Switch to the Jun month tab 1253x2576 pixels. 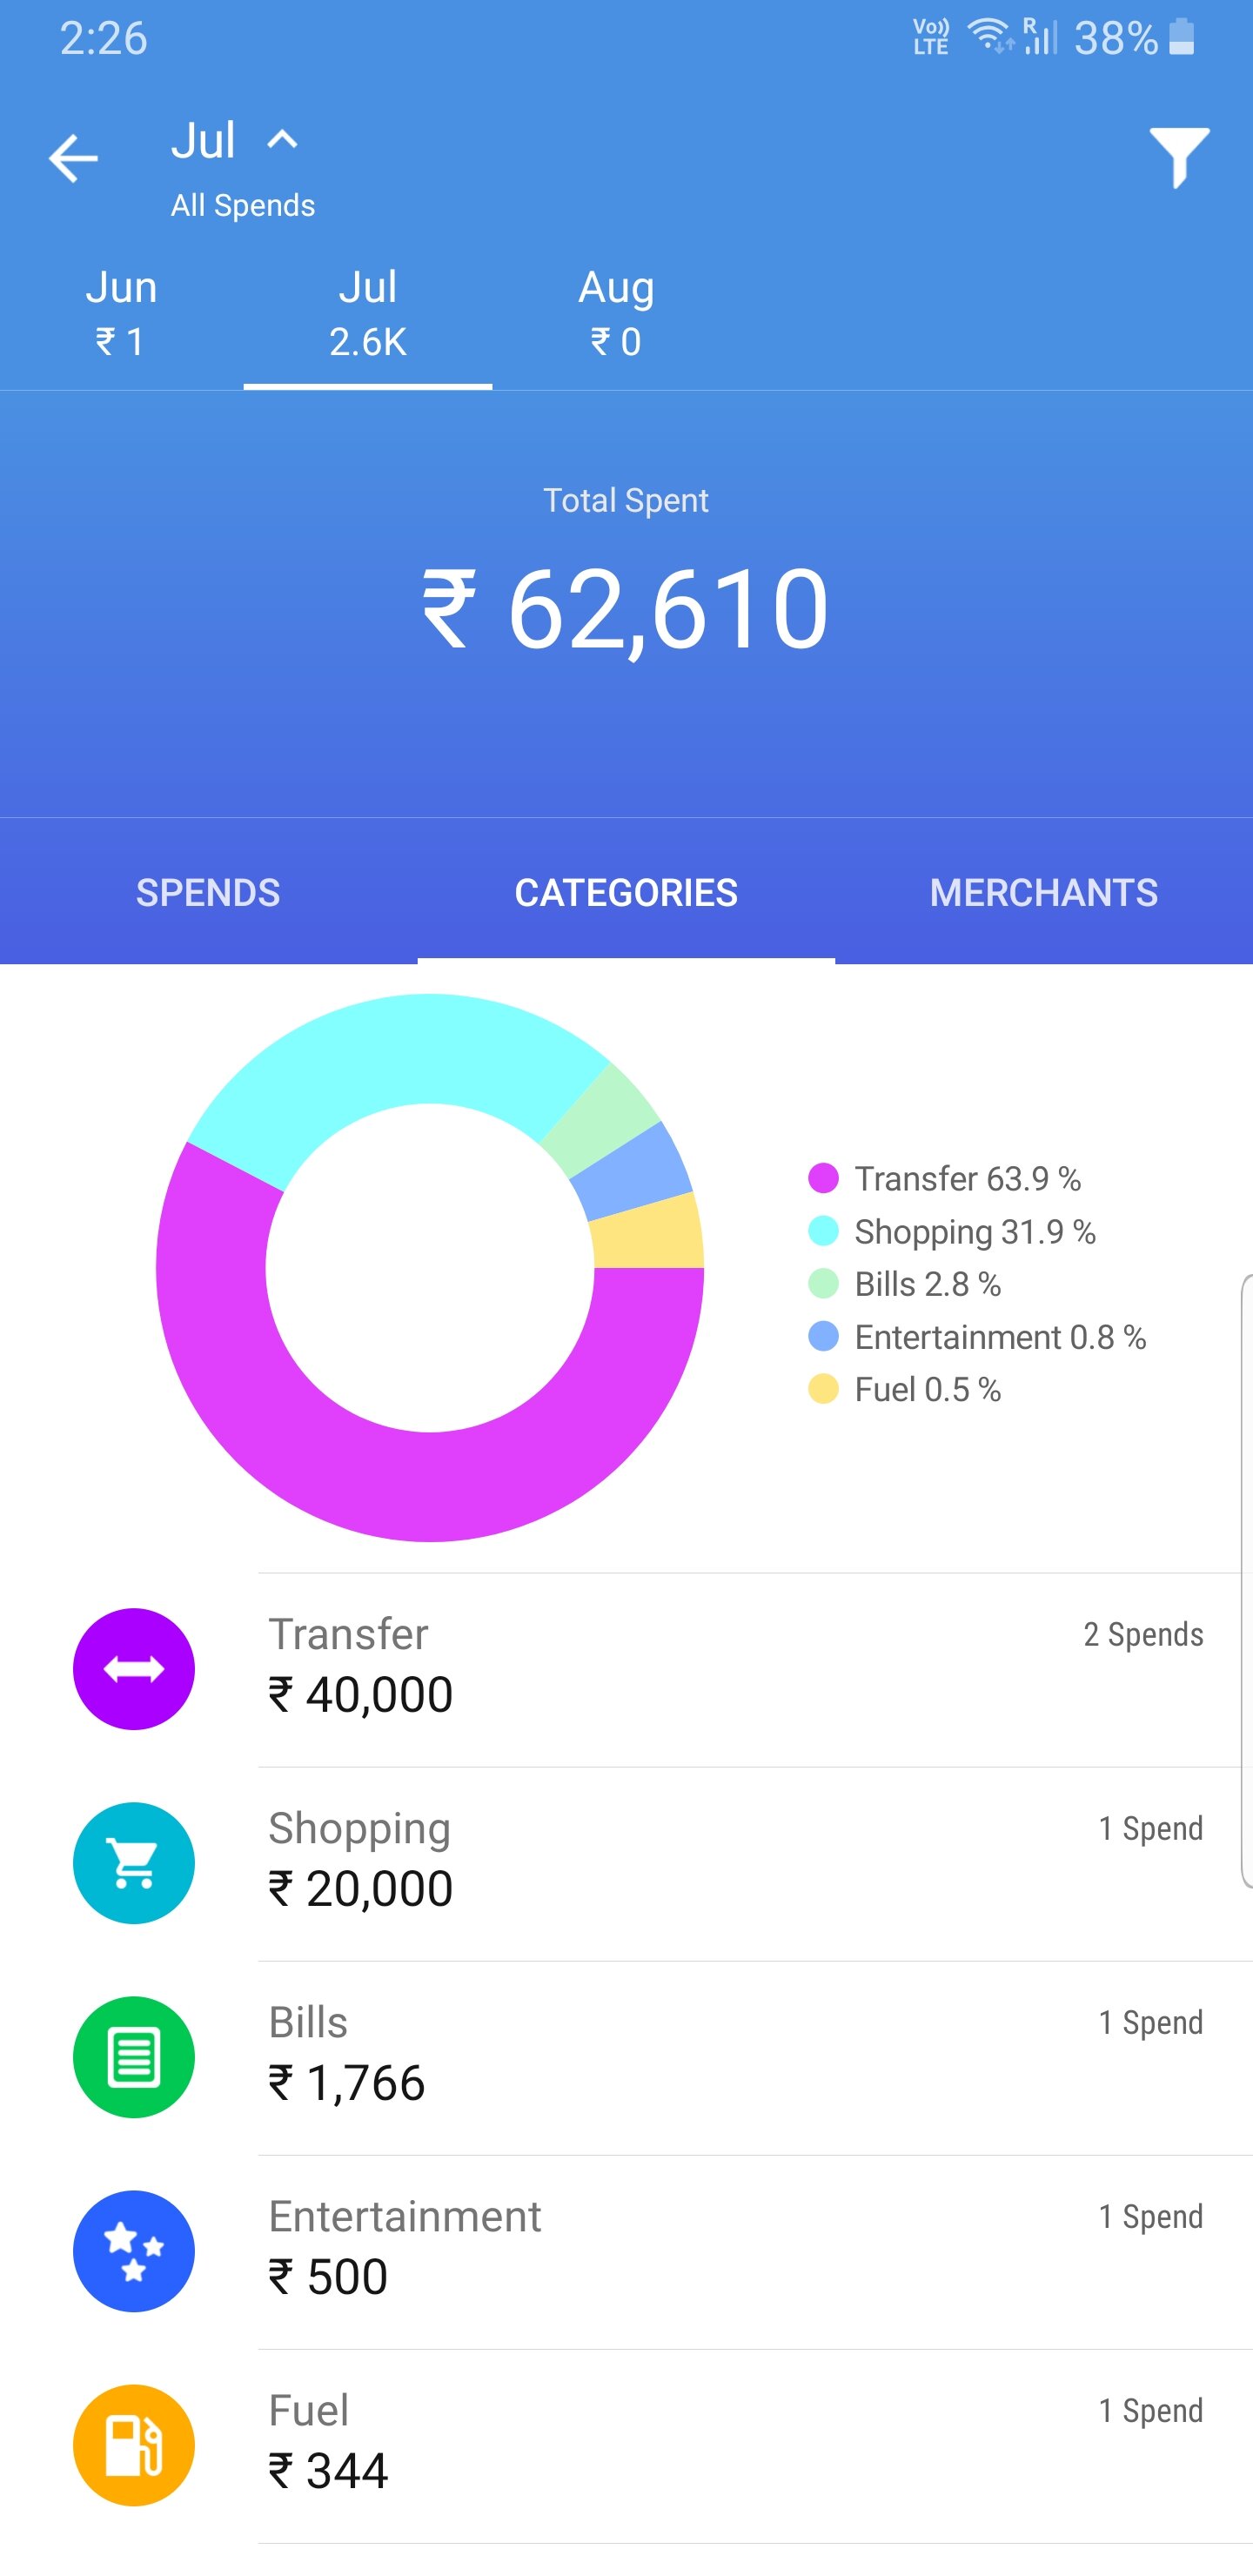click(x=121, y=313)
